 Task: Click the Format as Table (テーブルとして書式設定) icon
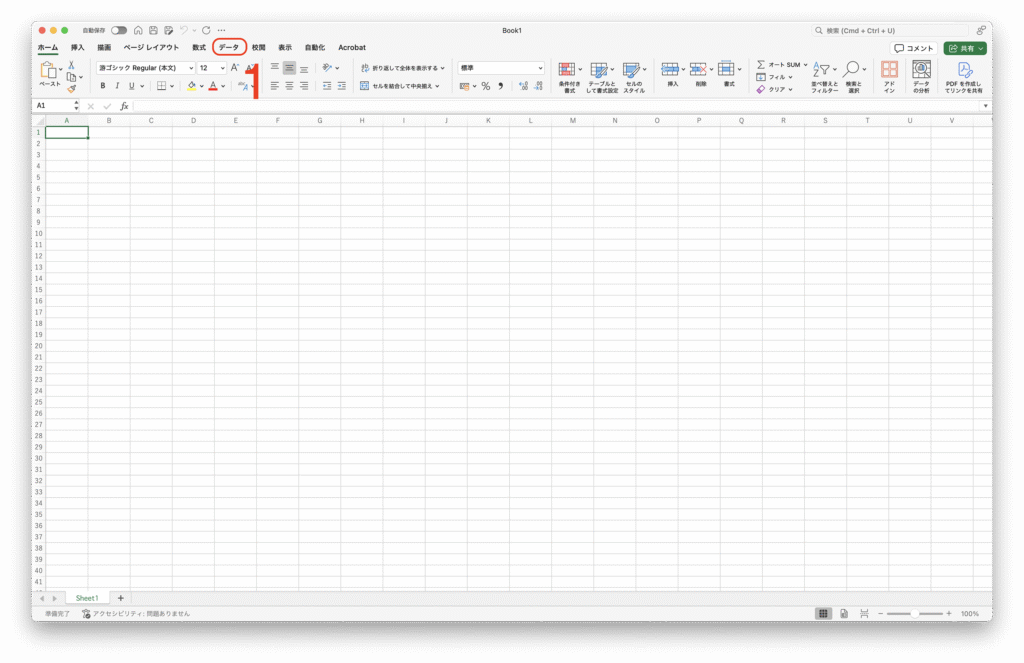(x=599, y=70)
